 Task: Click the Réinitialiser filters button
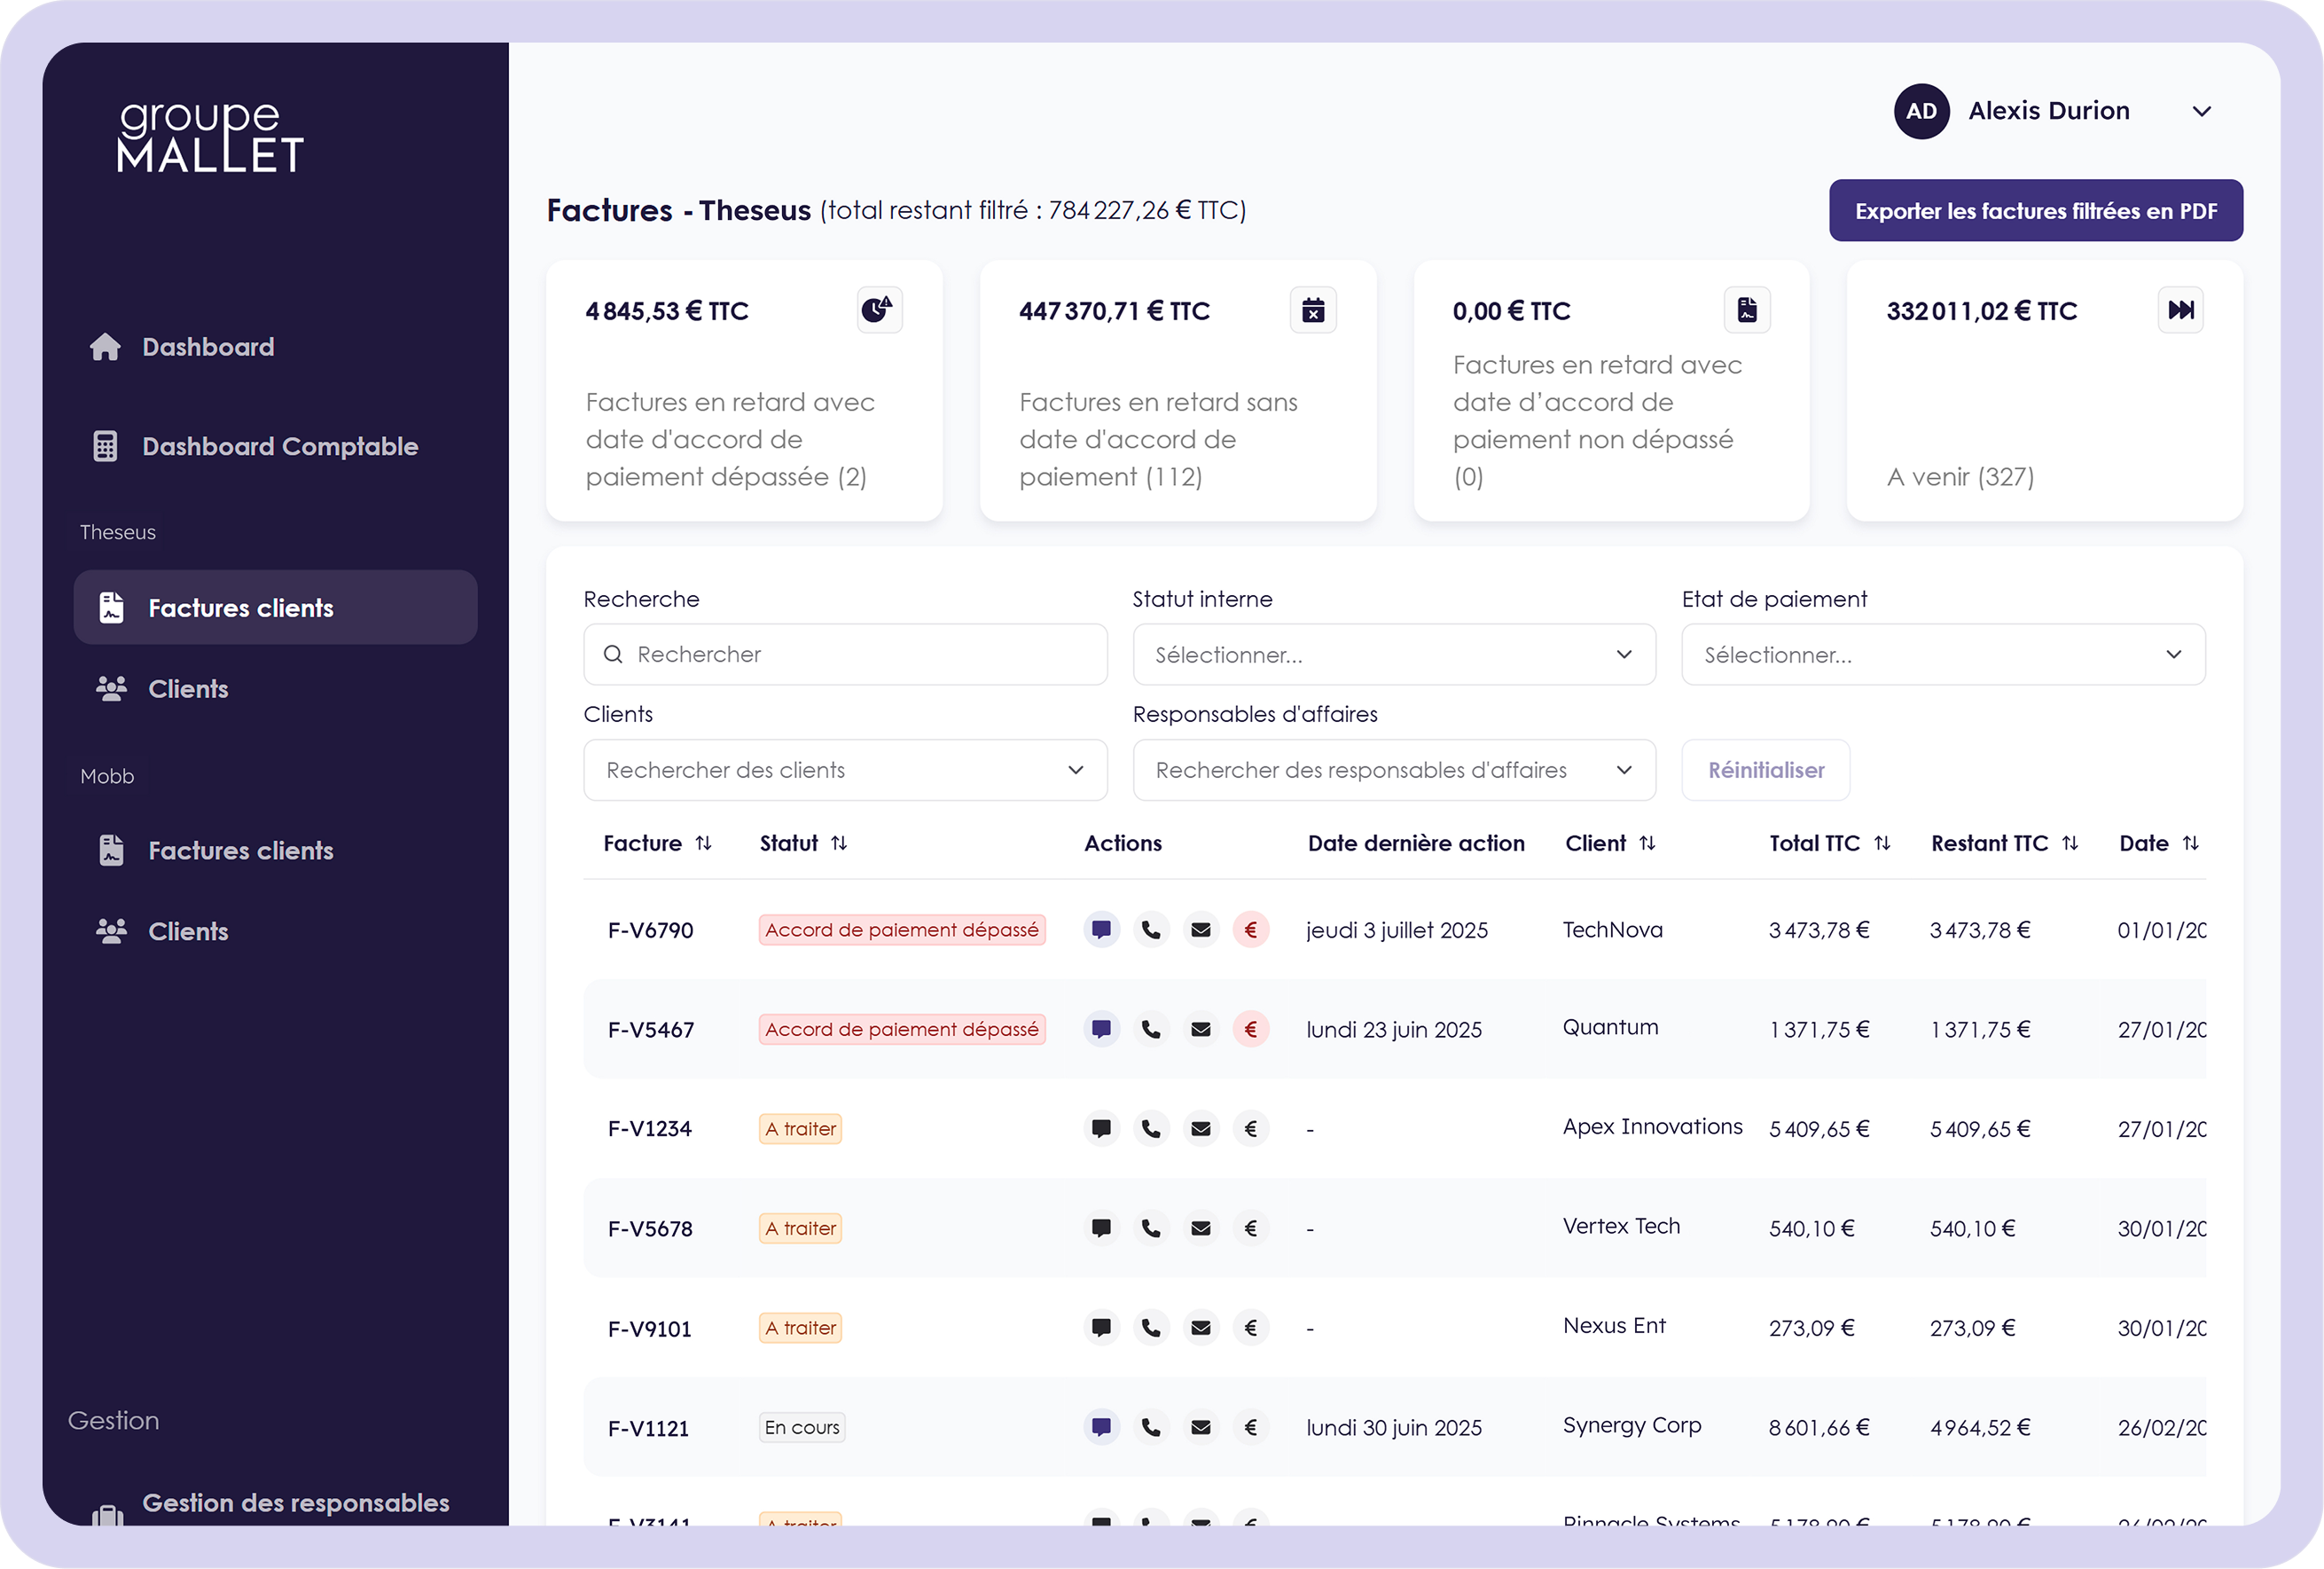click(x=1765, y=770)
